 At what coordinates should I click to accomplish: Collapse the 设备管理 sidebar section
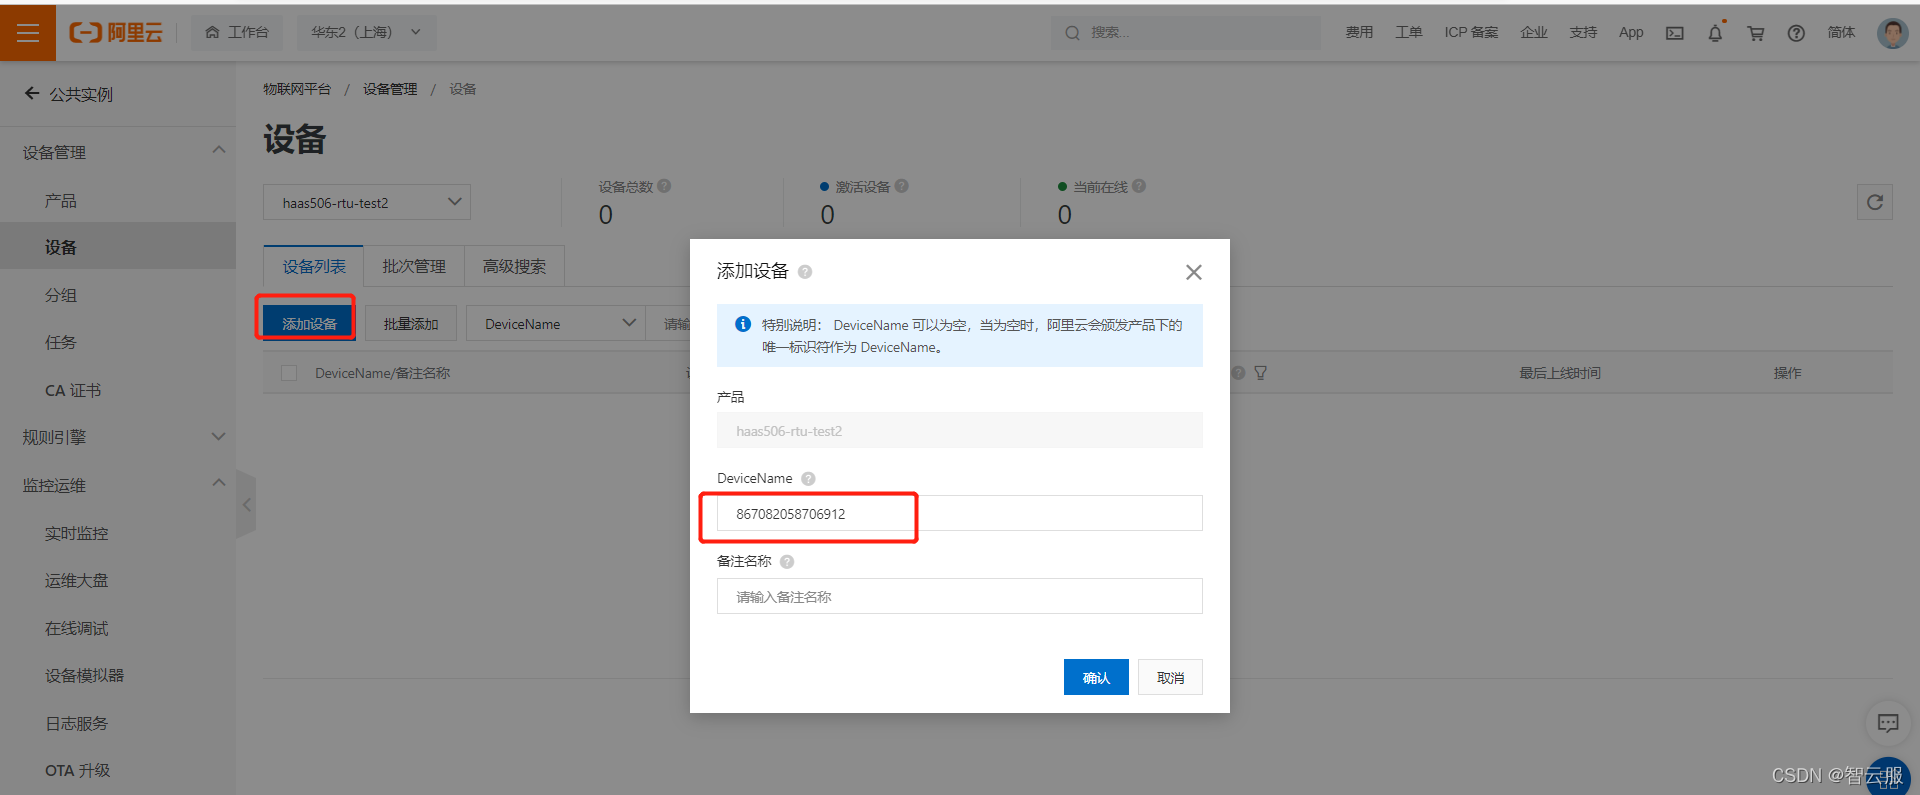(218, 150)
